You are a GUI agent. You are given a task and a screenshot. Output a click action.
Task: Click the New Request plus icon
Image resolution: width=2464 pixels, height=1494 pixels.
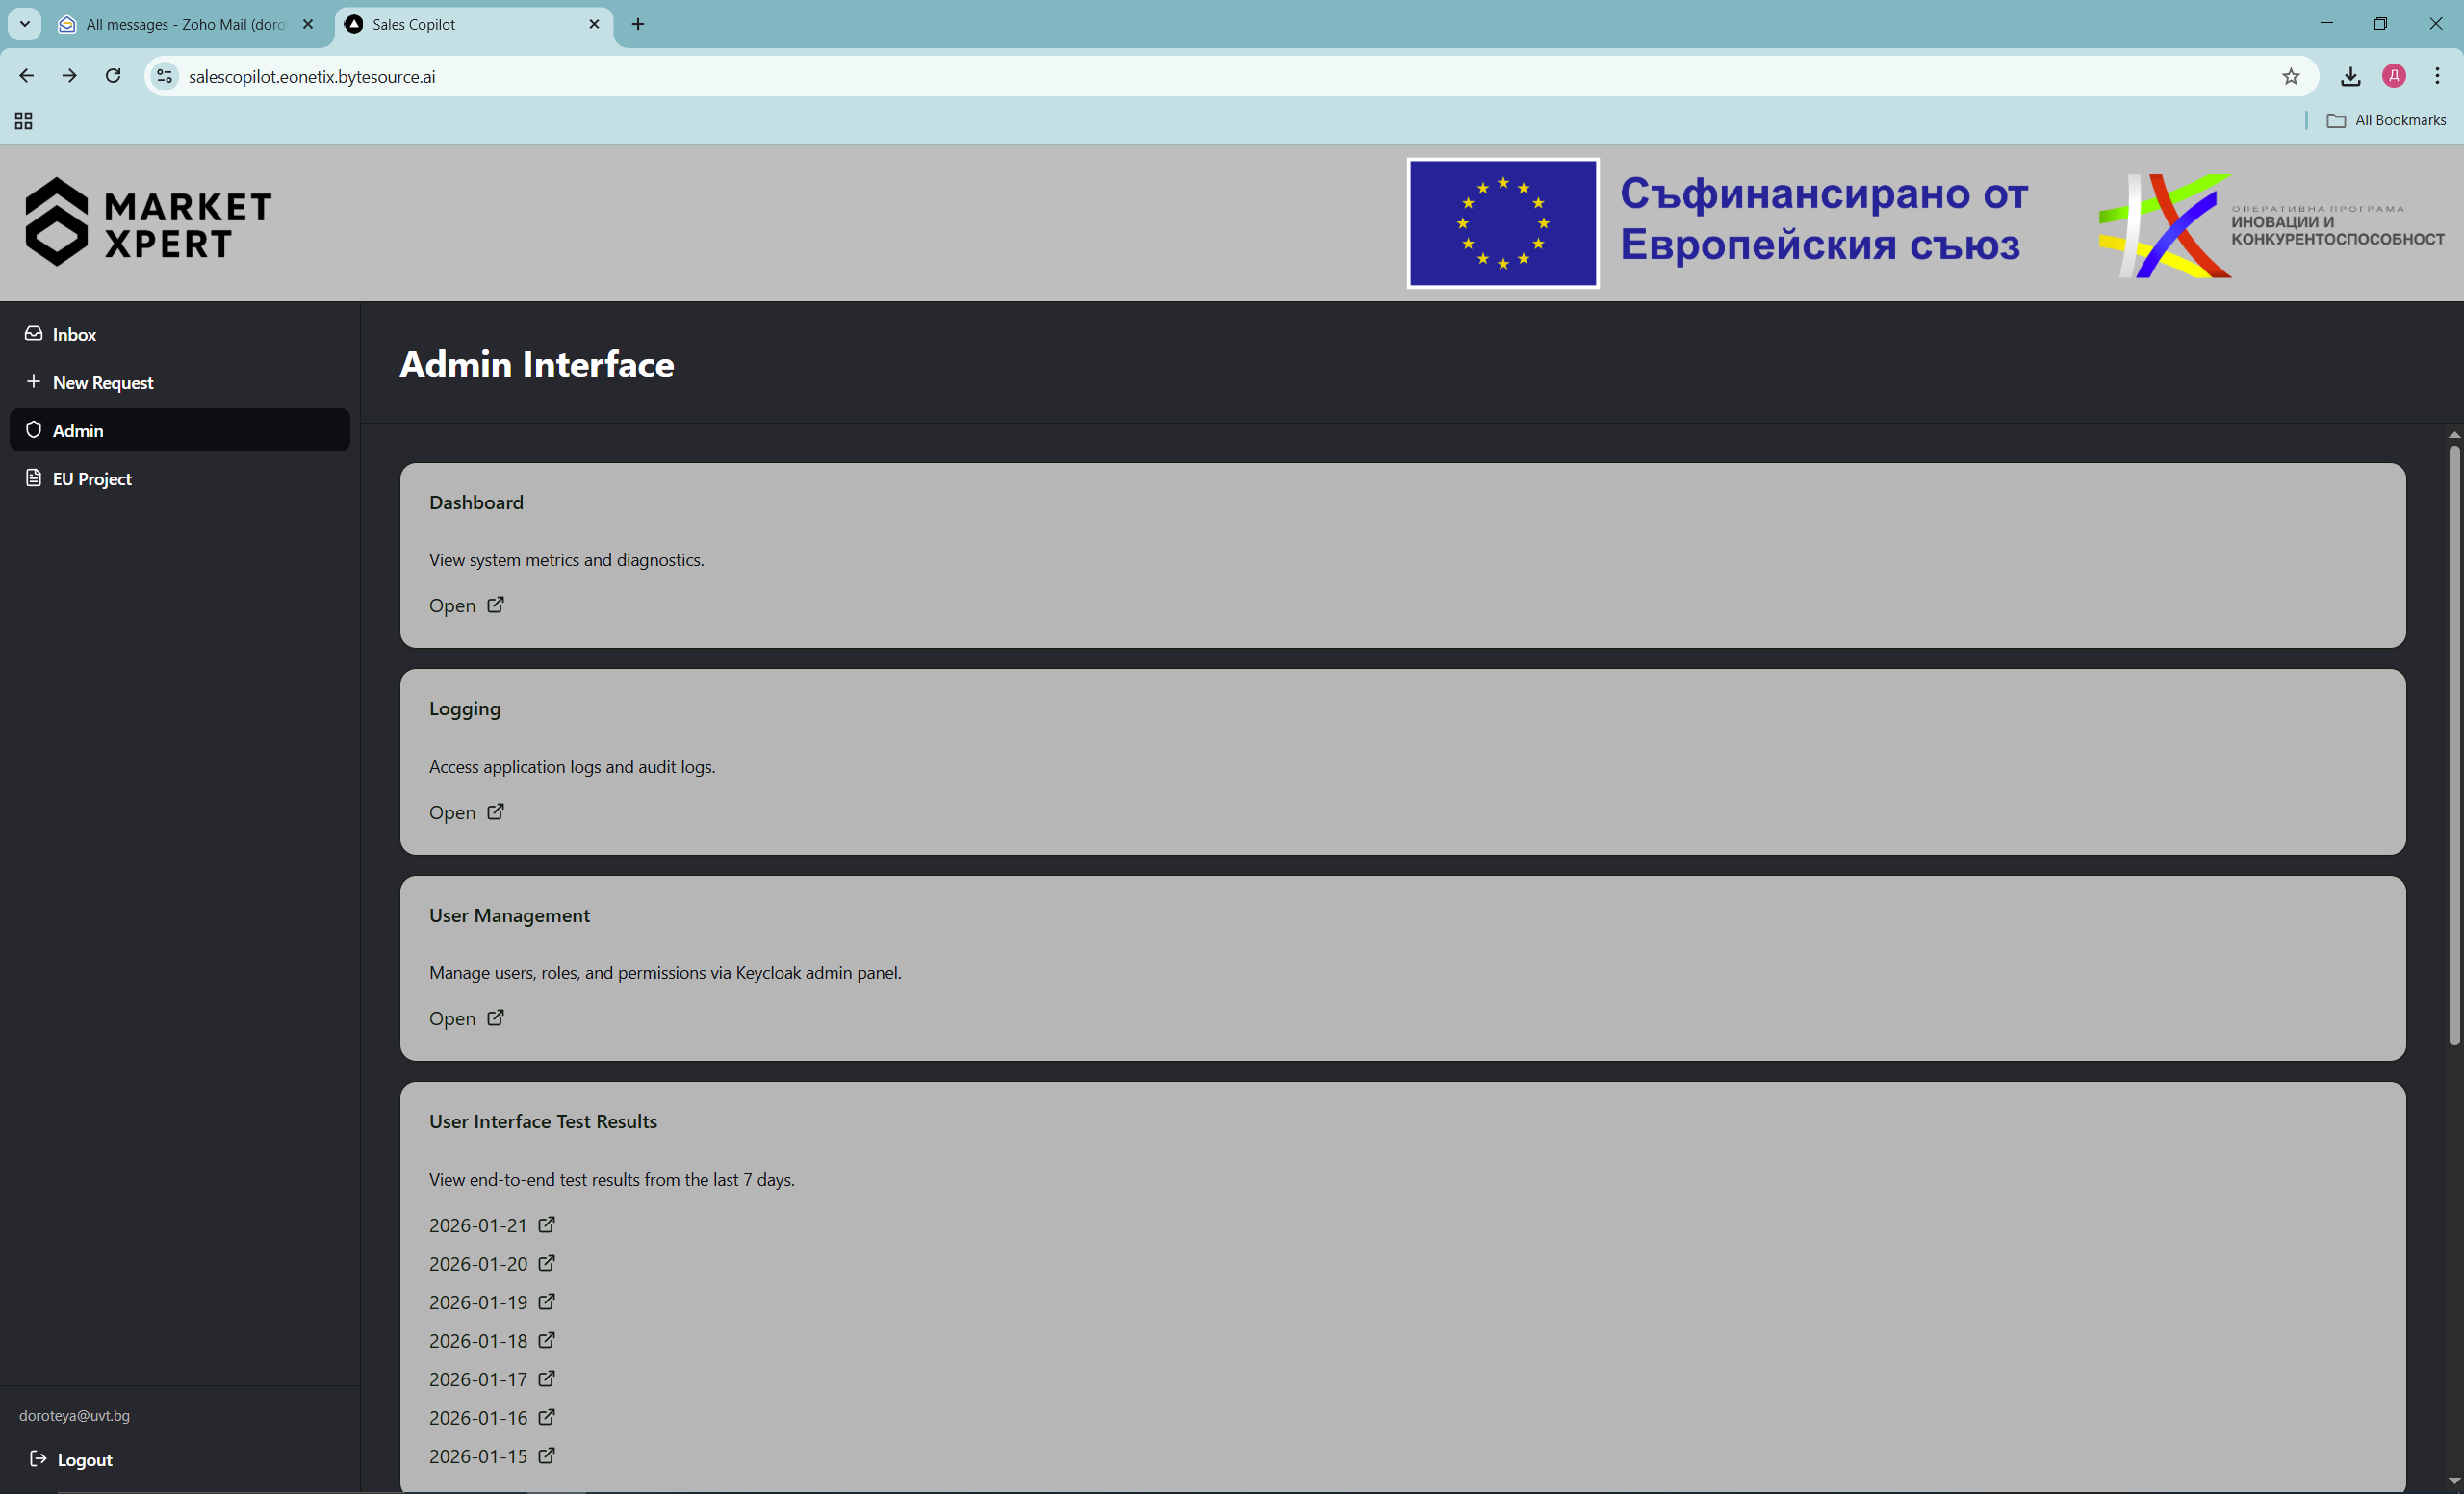coord(33,381)
